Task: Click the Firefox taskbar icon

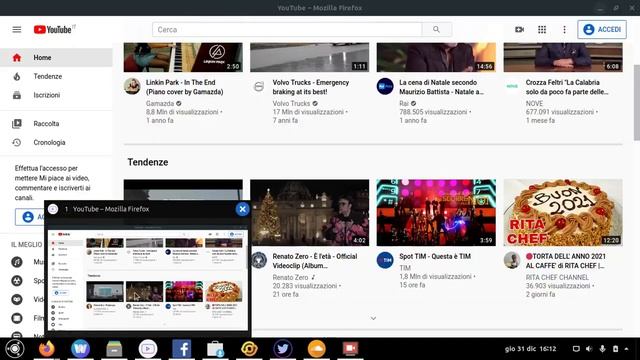Action: [x=47, y=349]
